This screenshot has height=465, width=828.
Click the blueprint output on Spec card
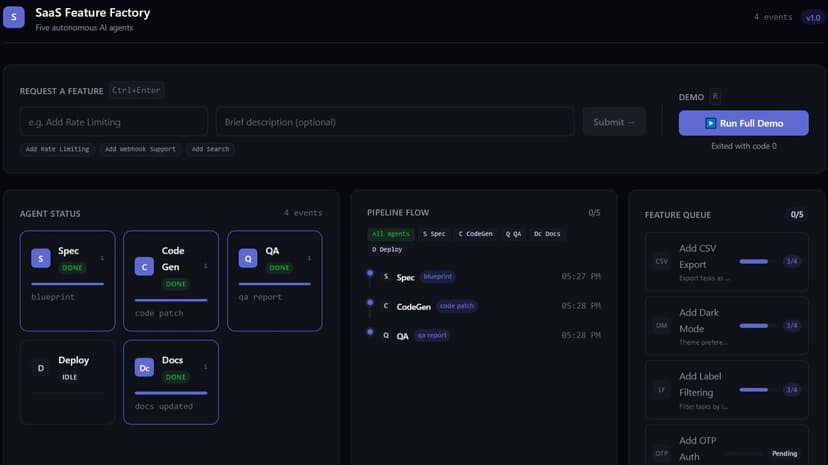(53, 297)
